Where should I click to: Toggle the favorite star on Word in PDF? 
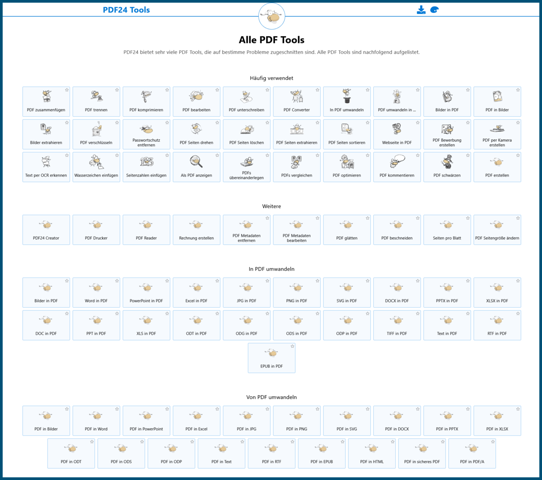pos(117,281)
